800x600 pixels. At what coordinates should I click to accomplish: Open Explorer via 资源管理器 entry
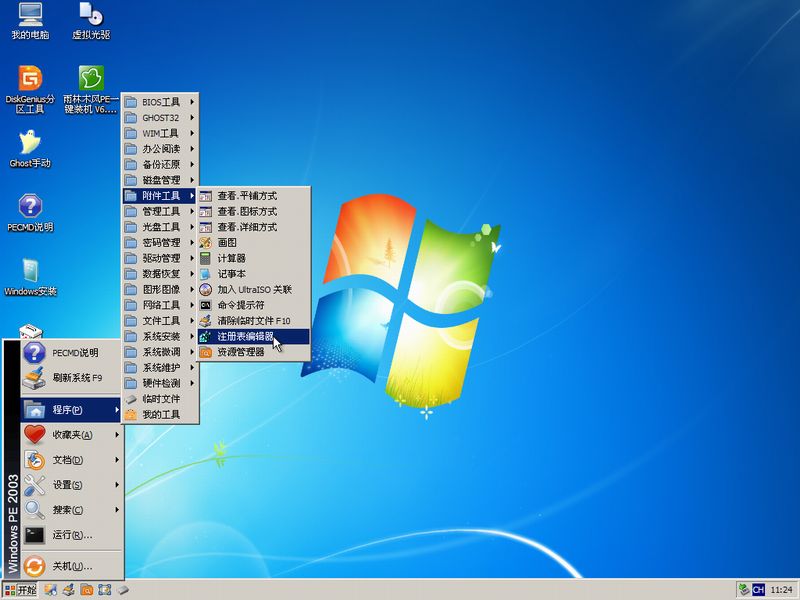point(252,352)
